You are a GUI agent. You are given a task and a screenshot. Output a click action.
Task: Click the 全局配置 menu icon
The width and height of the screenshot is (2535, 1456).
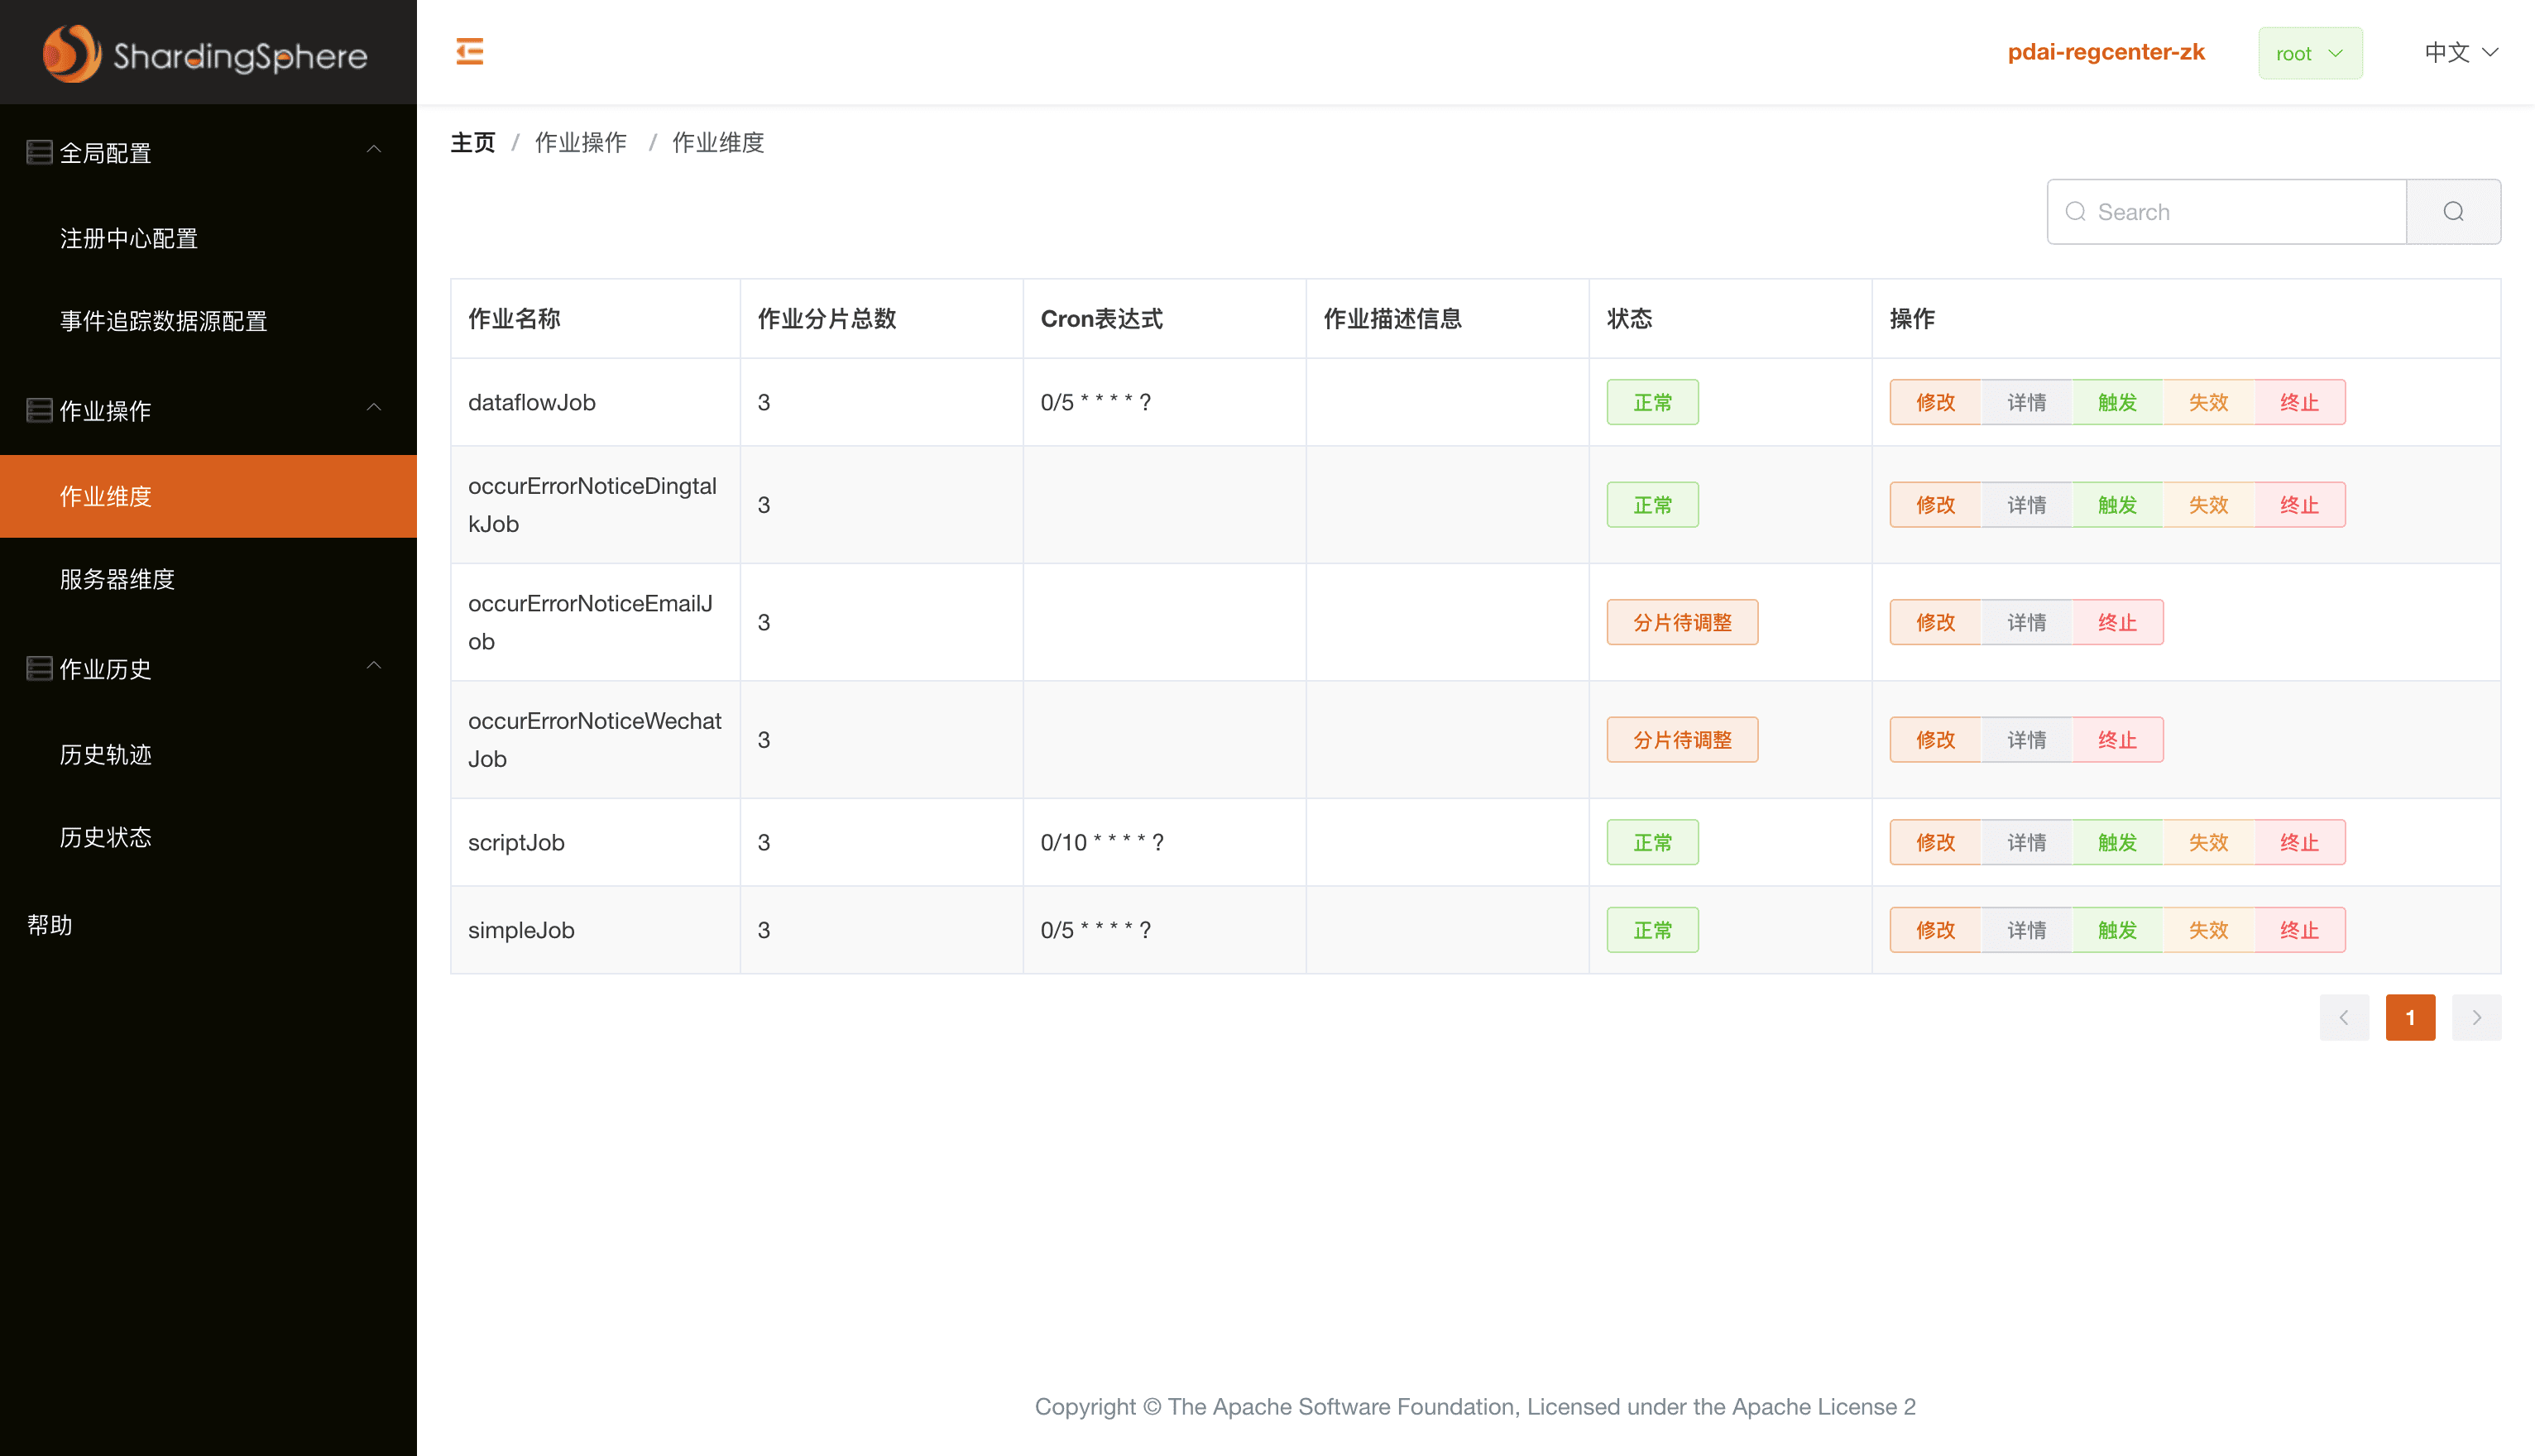coord(39,152)
